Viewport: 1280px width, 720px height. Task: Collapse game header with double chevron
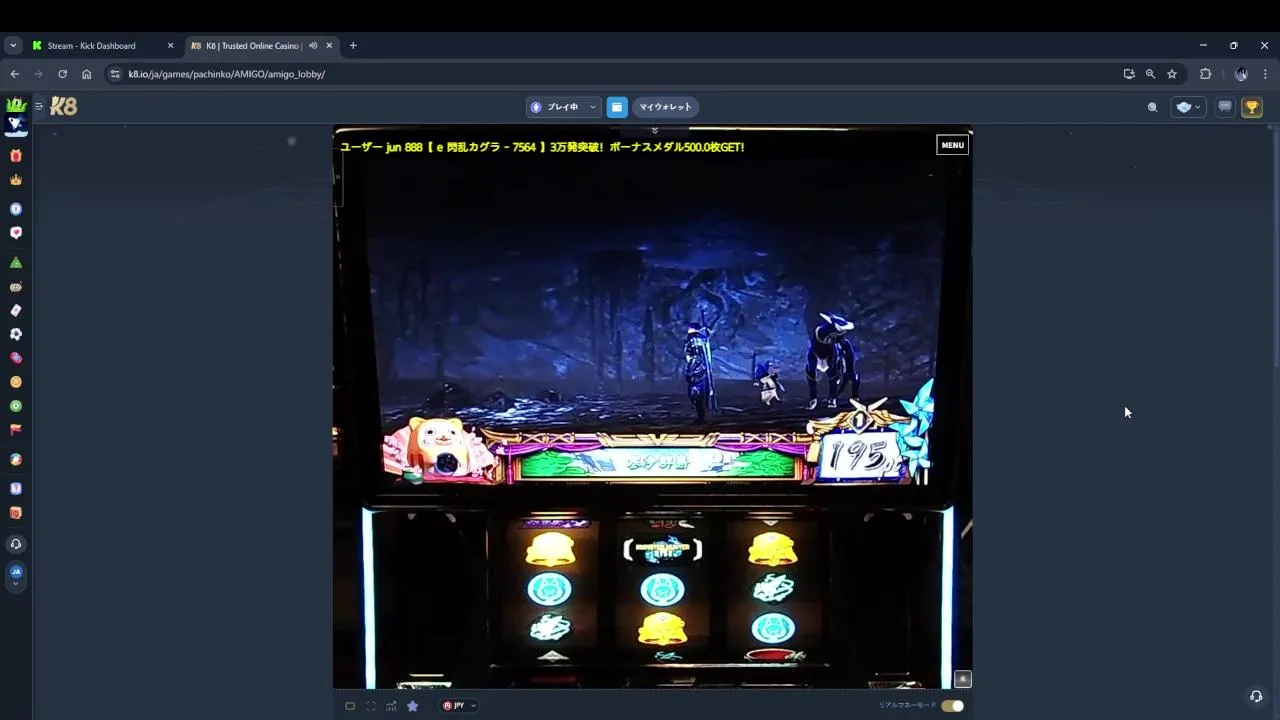click(x=654, y=130)
